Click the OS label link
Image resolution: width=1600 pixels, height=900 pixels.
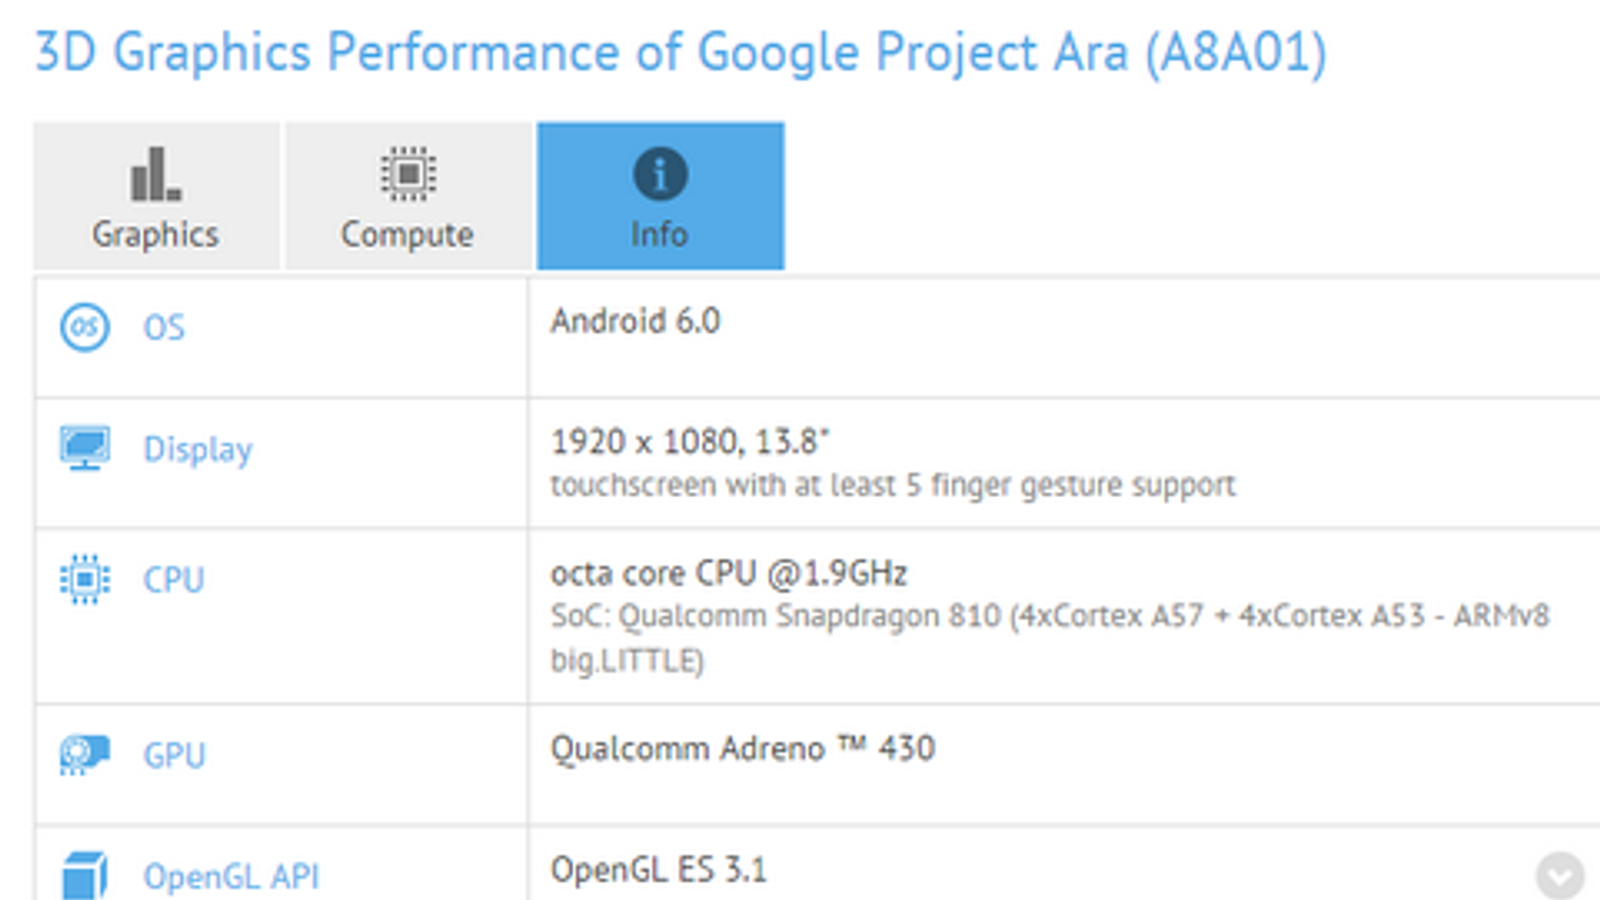click(x=164, y=328)
